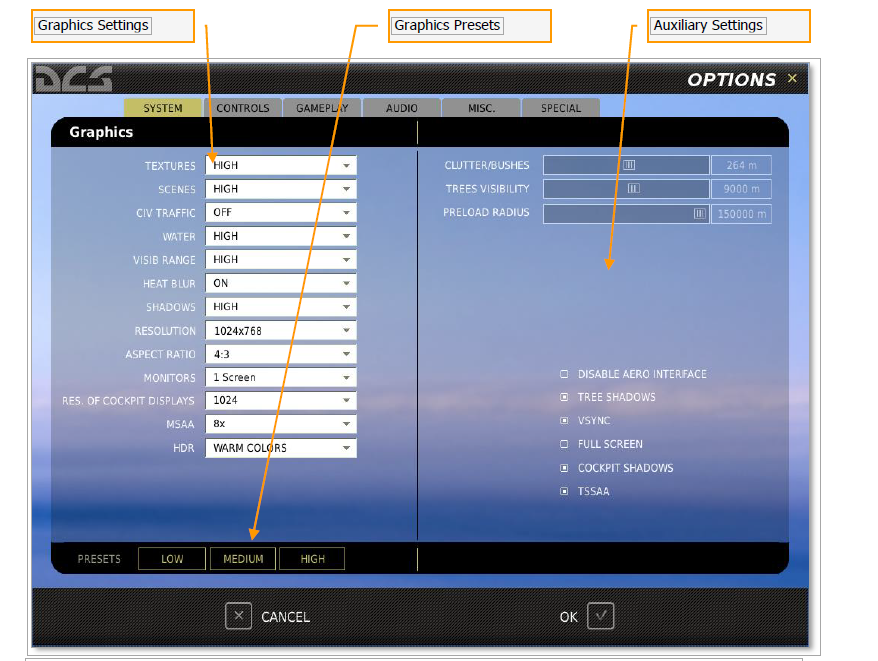The image size is (878, 661).
Task: Expand RES. OF COCKPIT DISPLAYS dropdown
Action: 281,400
